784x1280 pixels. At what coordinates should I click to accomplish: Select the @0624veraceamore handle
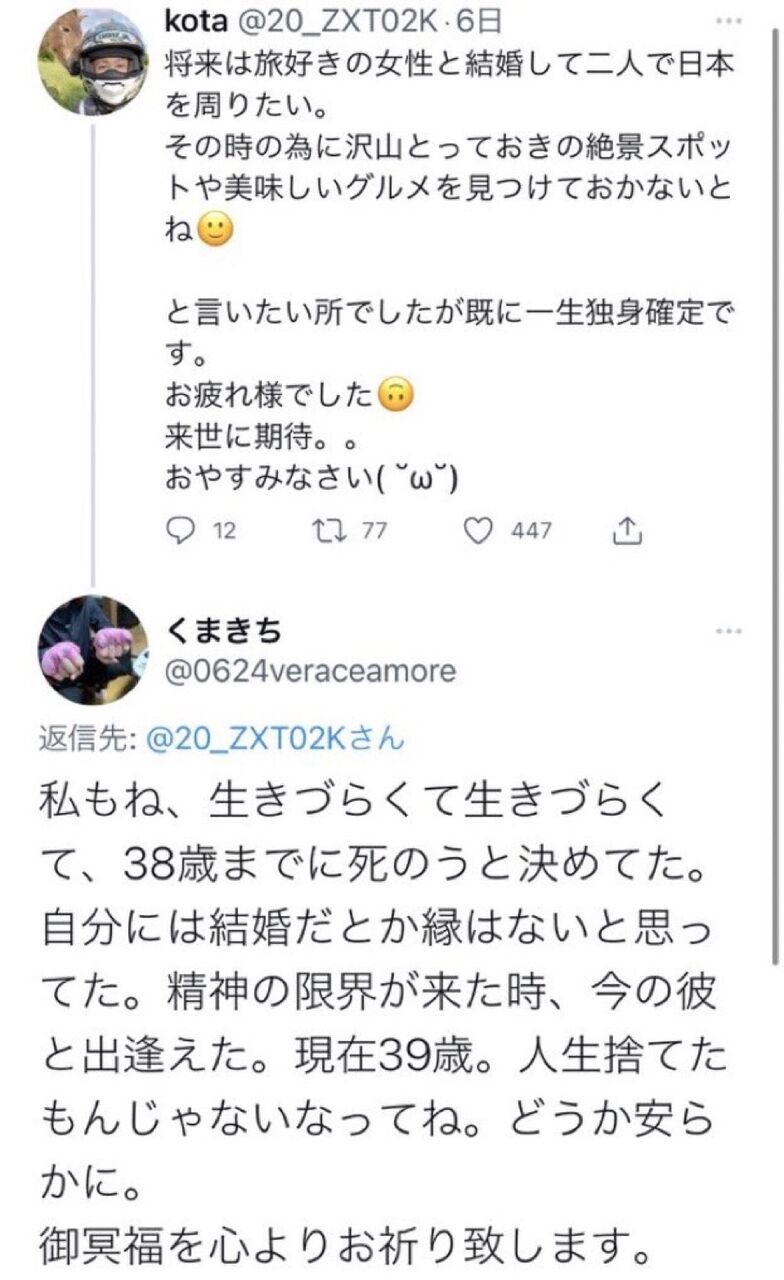tap(310, 670)
